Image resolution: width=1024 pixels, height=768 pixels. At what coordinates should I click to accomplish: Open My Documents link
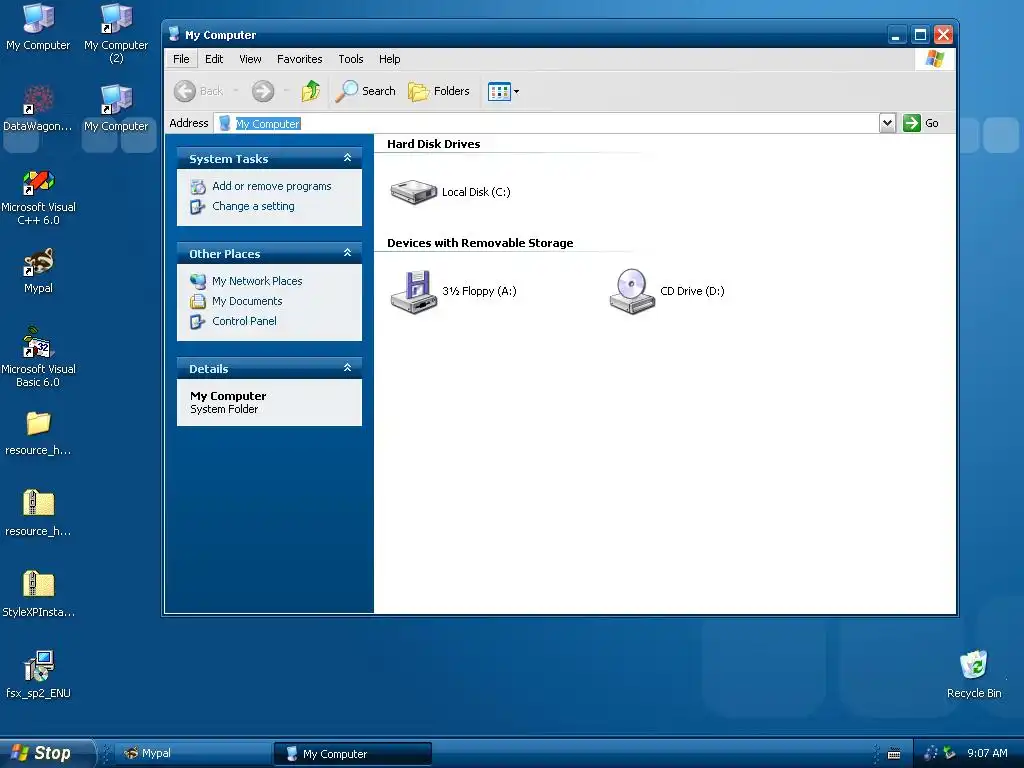(x=247, y=301)
